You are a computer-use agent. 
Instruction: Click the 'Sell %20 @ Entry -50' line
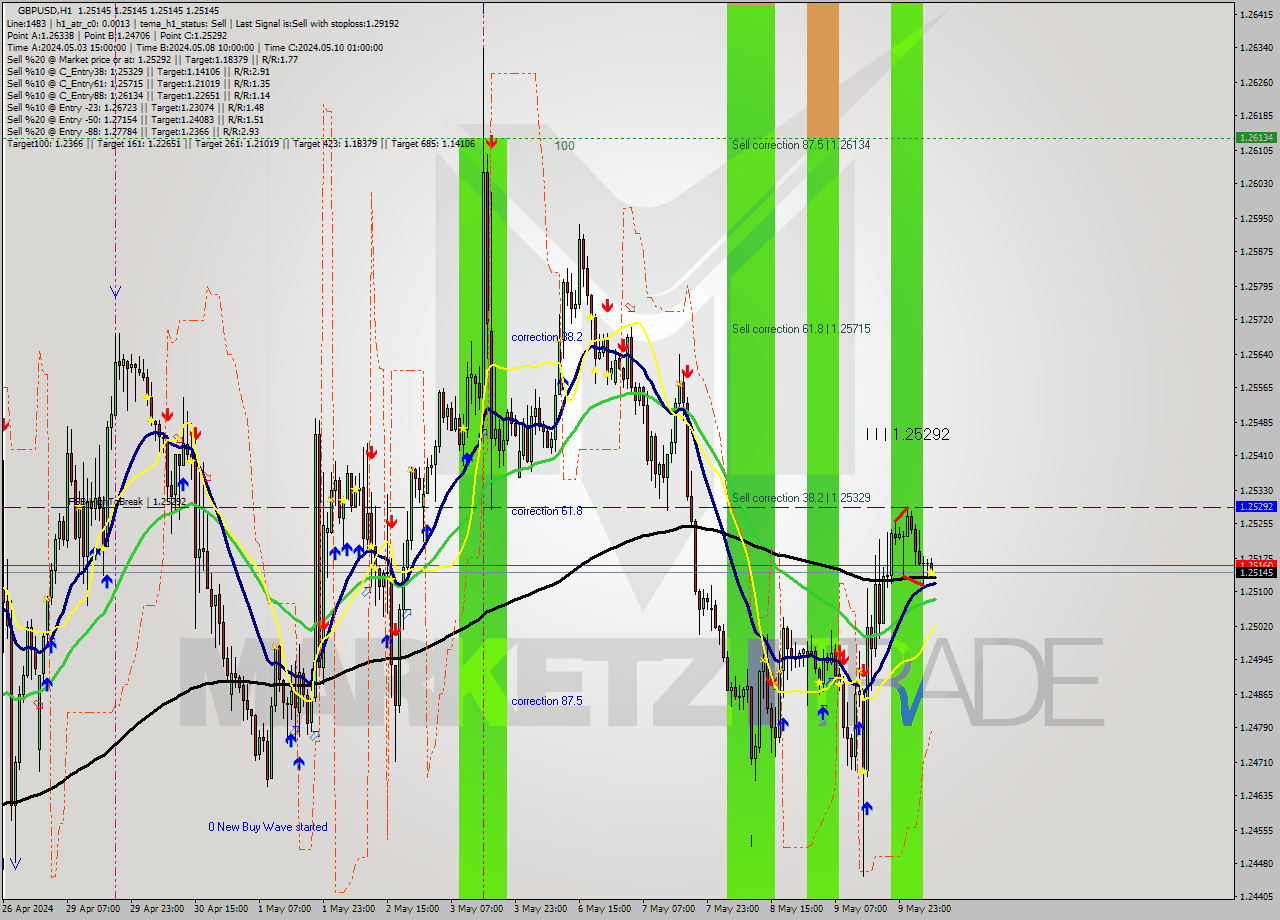point(135,120)
